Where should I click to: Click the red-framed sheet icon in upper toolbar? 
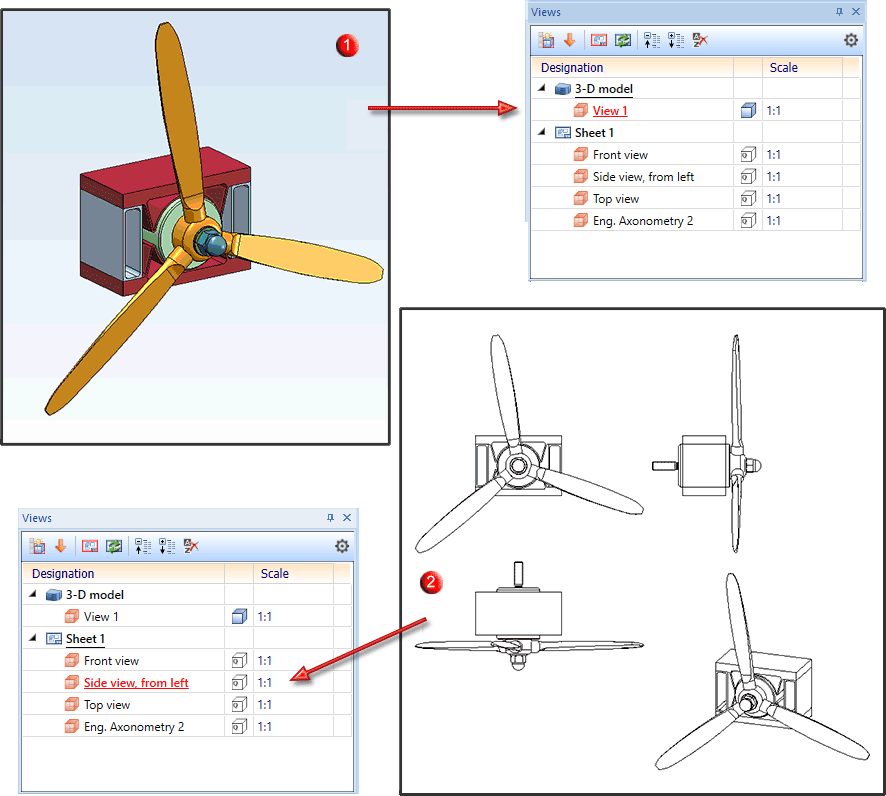[x=599, y=40]
